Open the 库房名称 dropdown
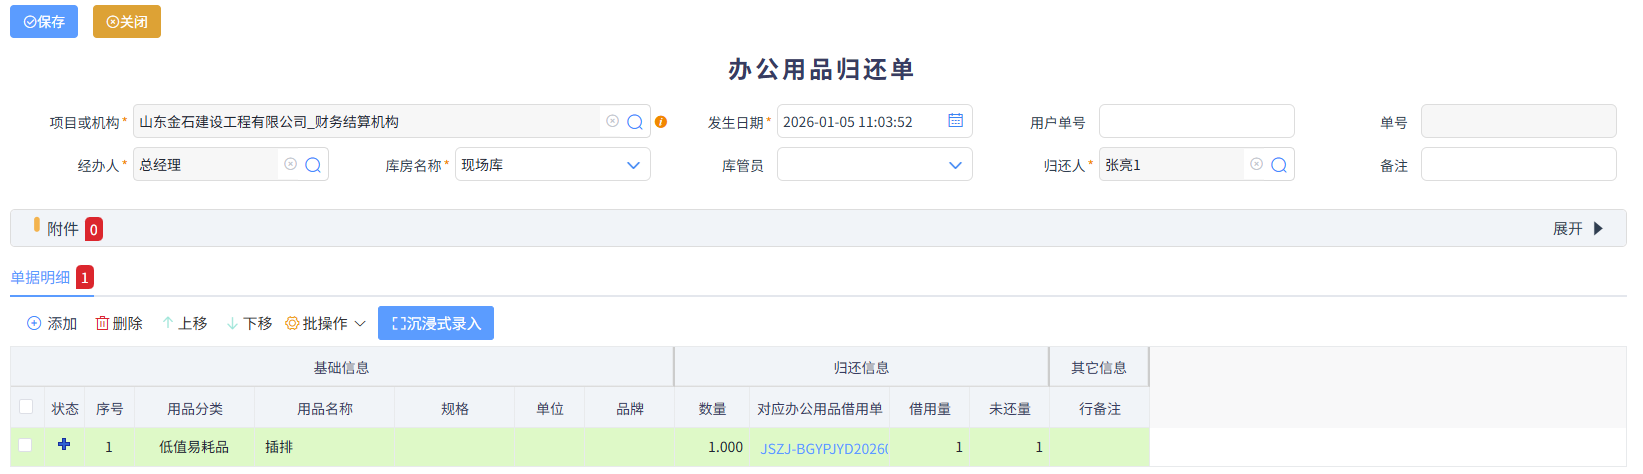 point(632,165)
